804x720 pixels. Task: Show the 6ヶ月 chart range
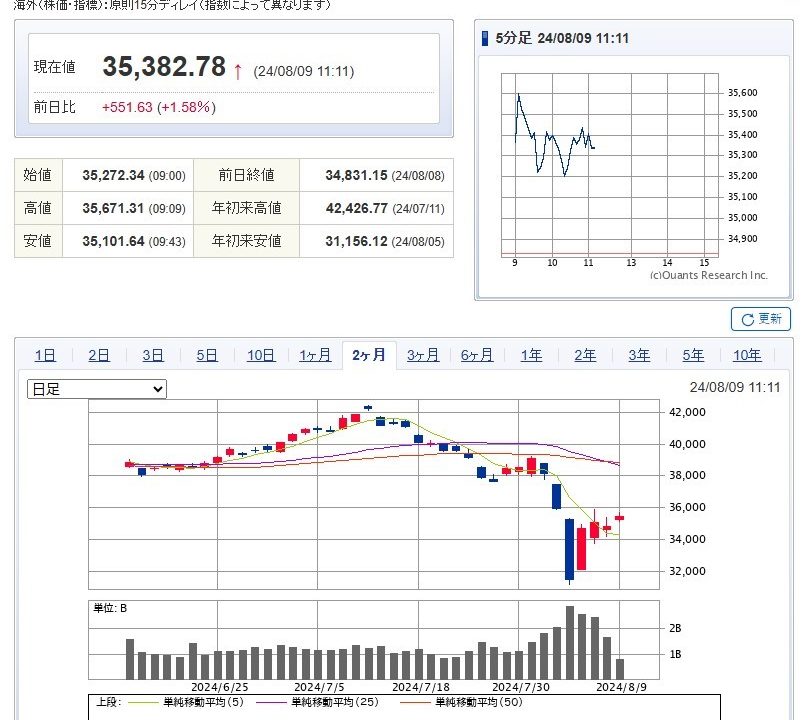coord(477,355)
